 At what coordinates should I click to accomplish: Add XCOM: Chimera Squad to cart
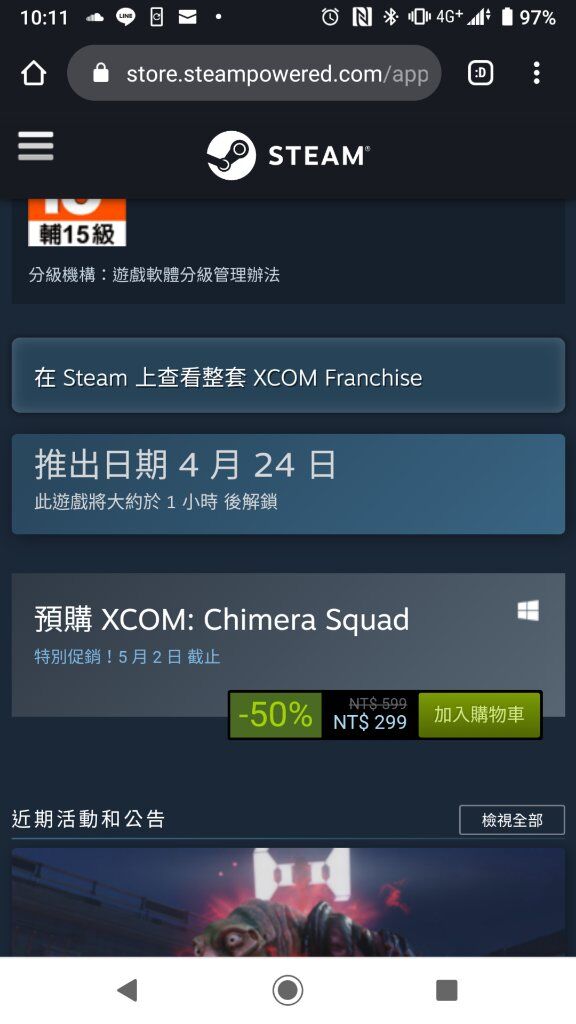pos(479,715)
